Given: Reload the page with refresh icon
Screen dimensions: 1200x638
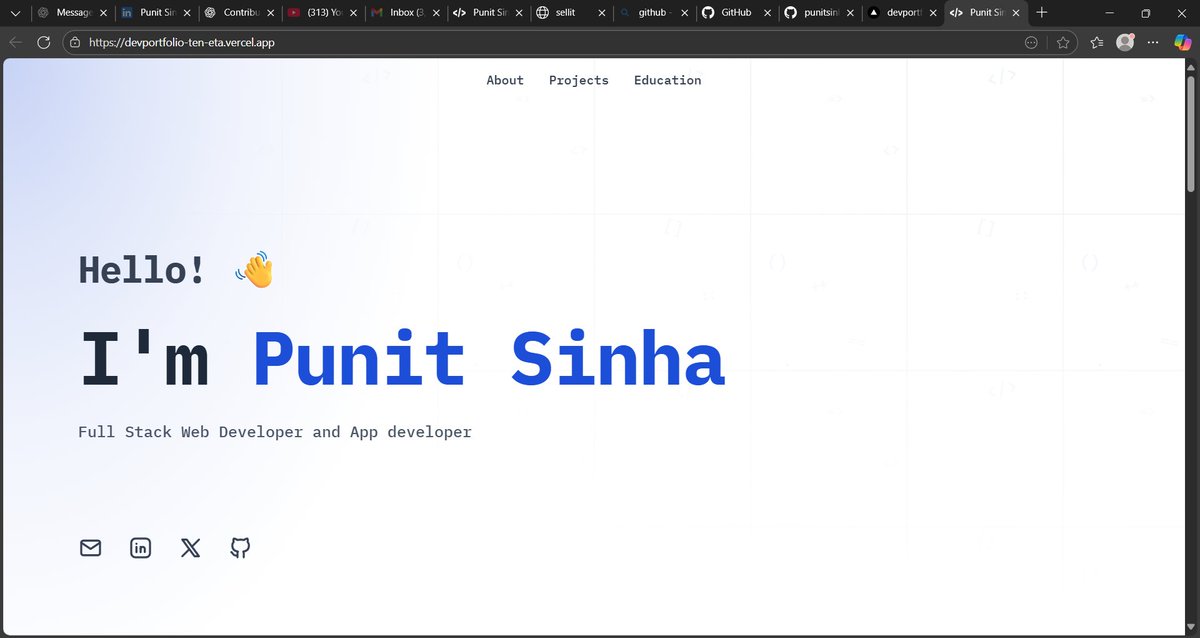Looking at the screenshot, I should [44, 42].
